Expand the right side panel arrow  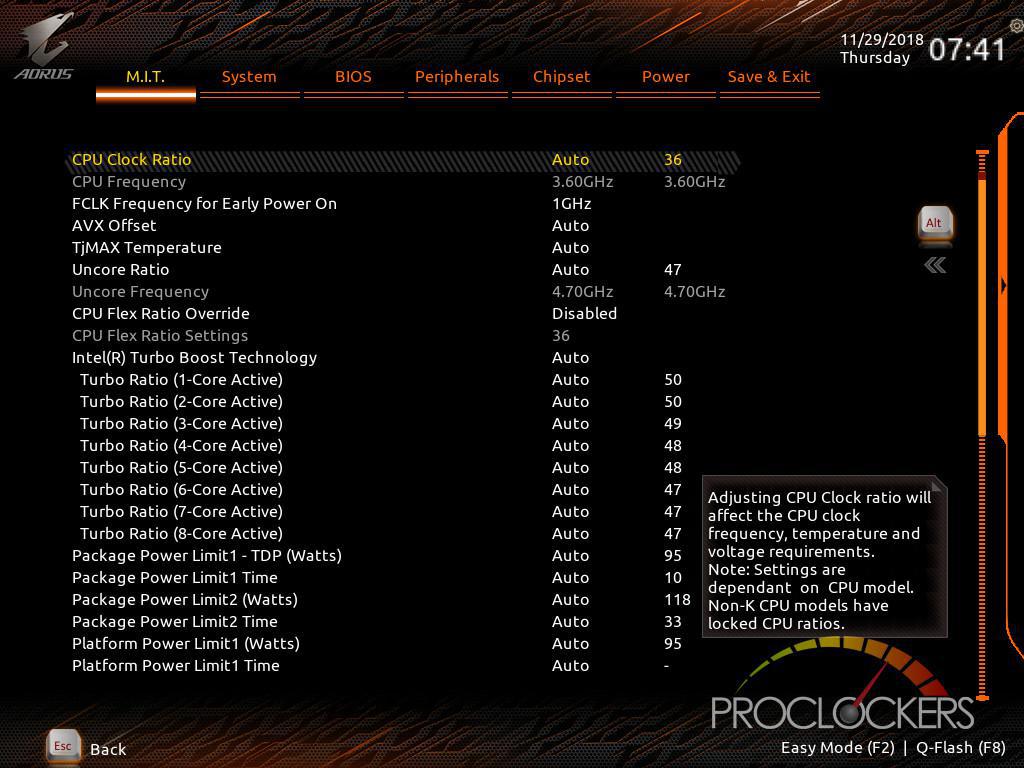click(x=1004, y=285)
